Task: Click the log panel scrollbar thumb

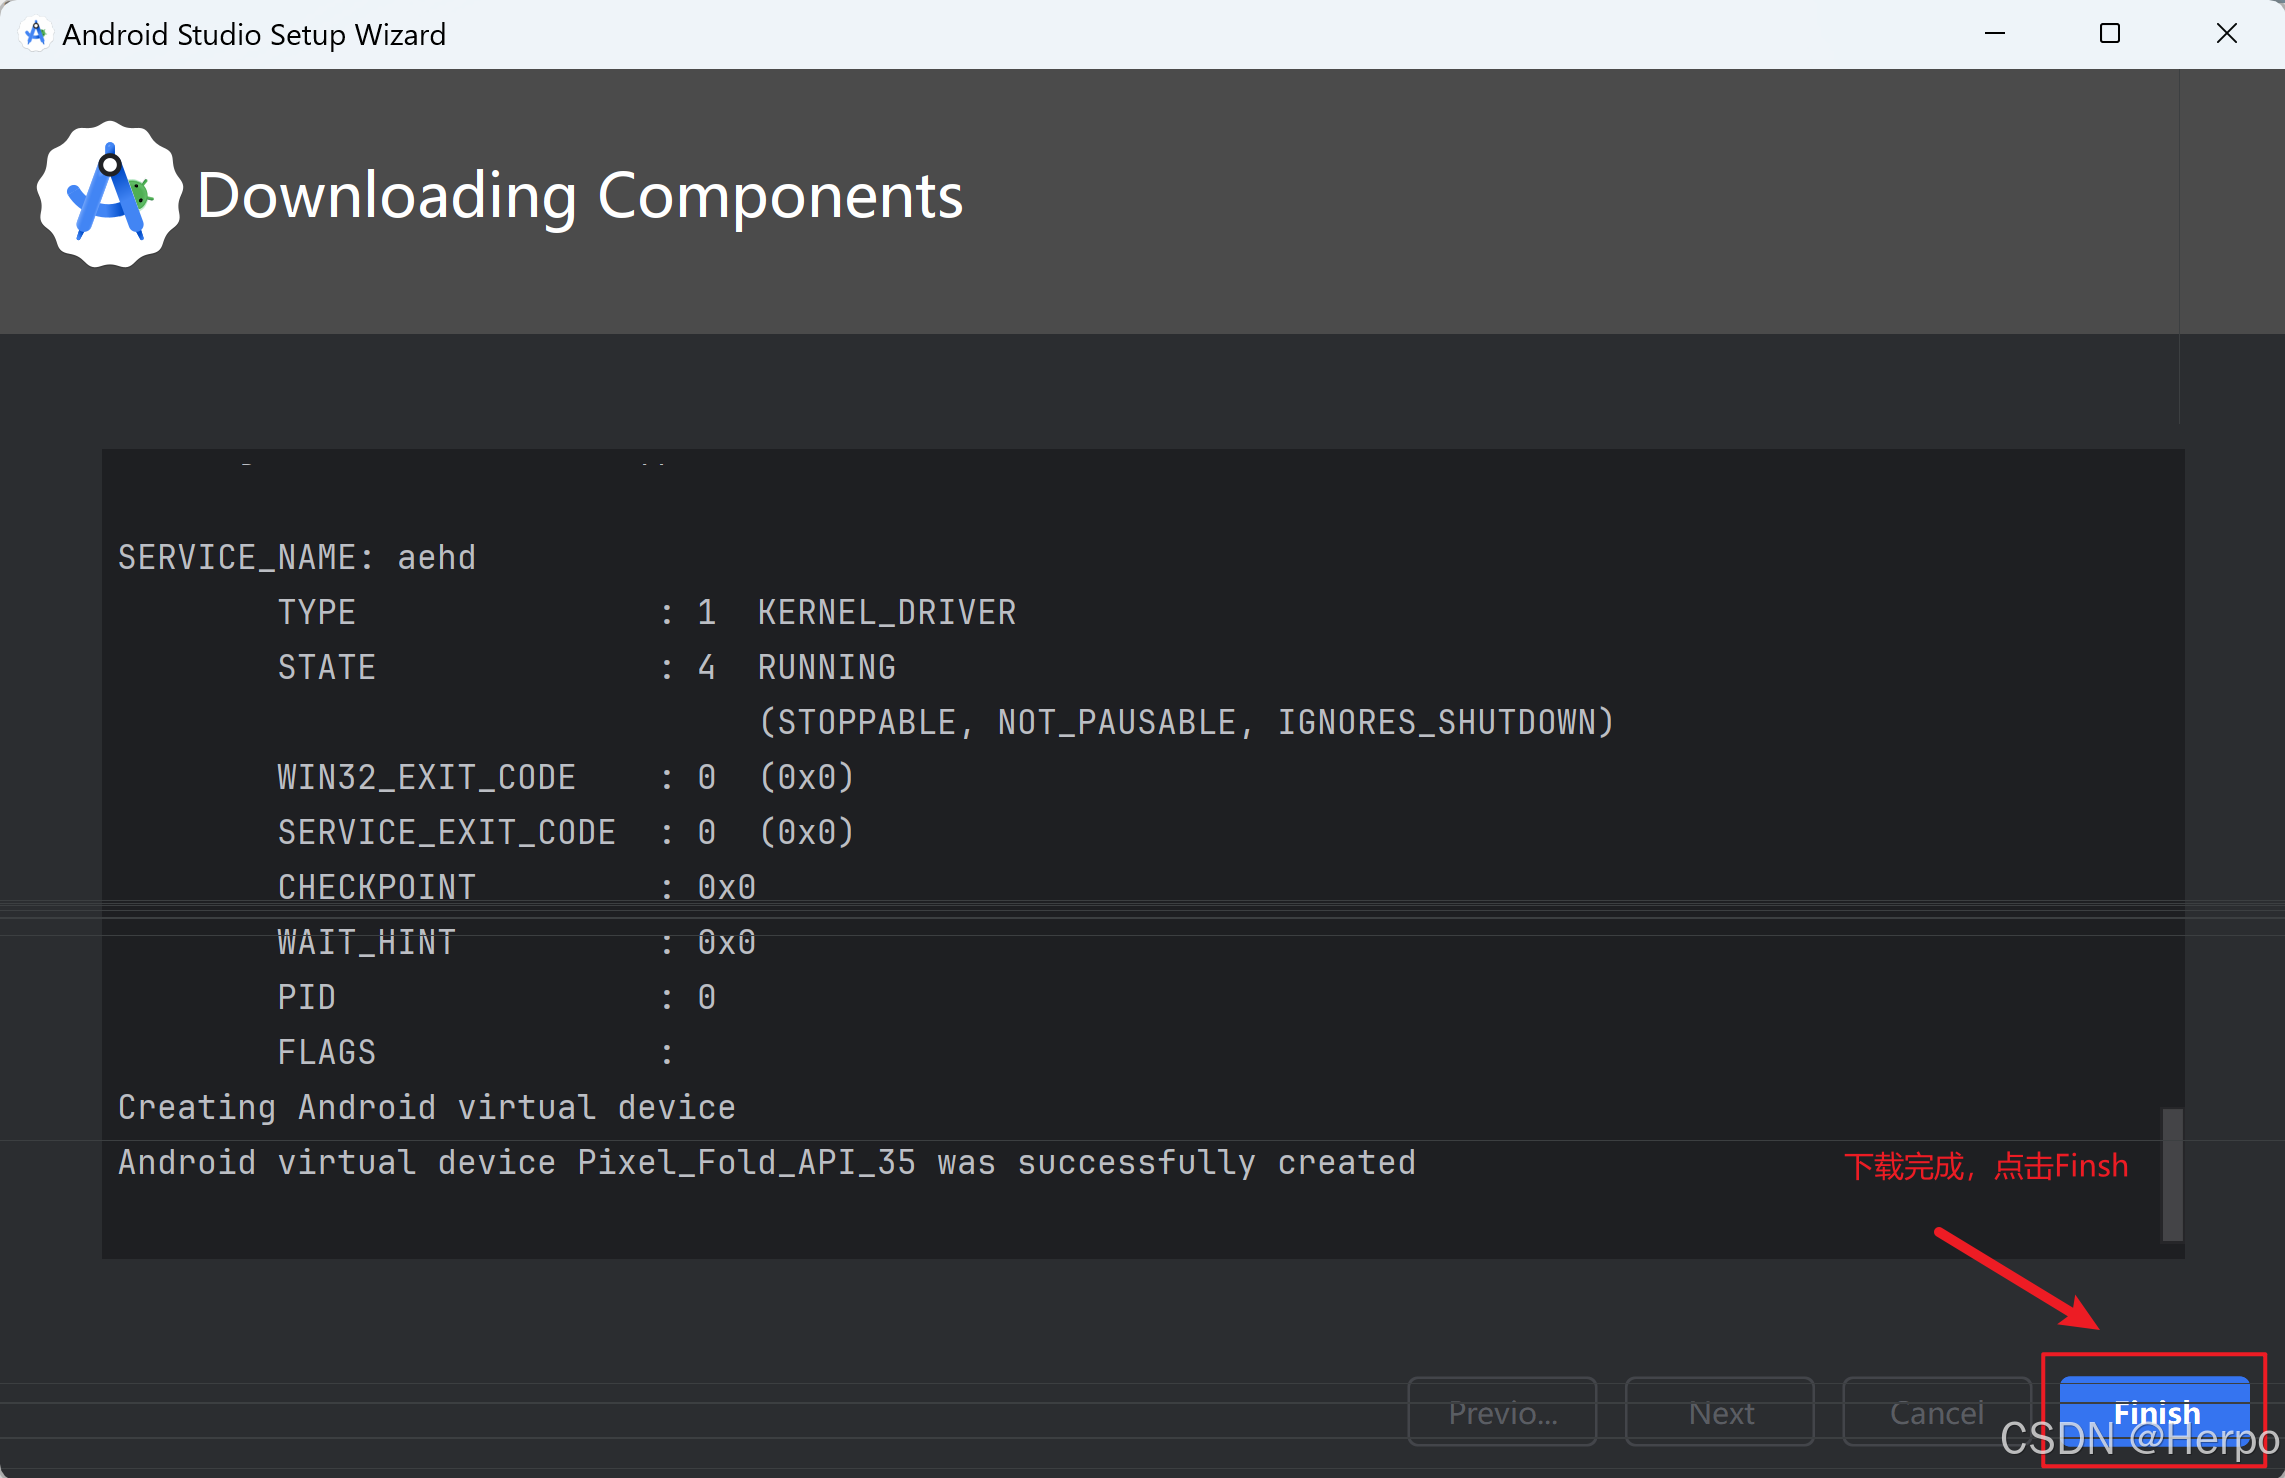Action: (x=2172, y=1174)
